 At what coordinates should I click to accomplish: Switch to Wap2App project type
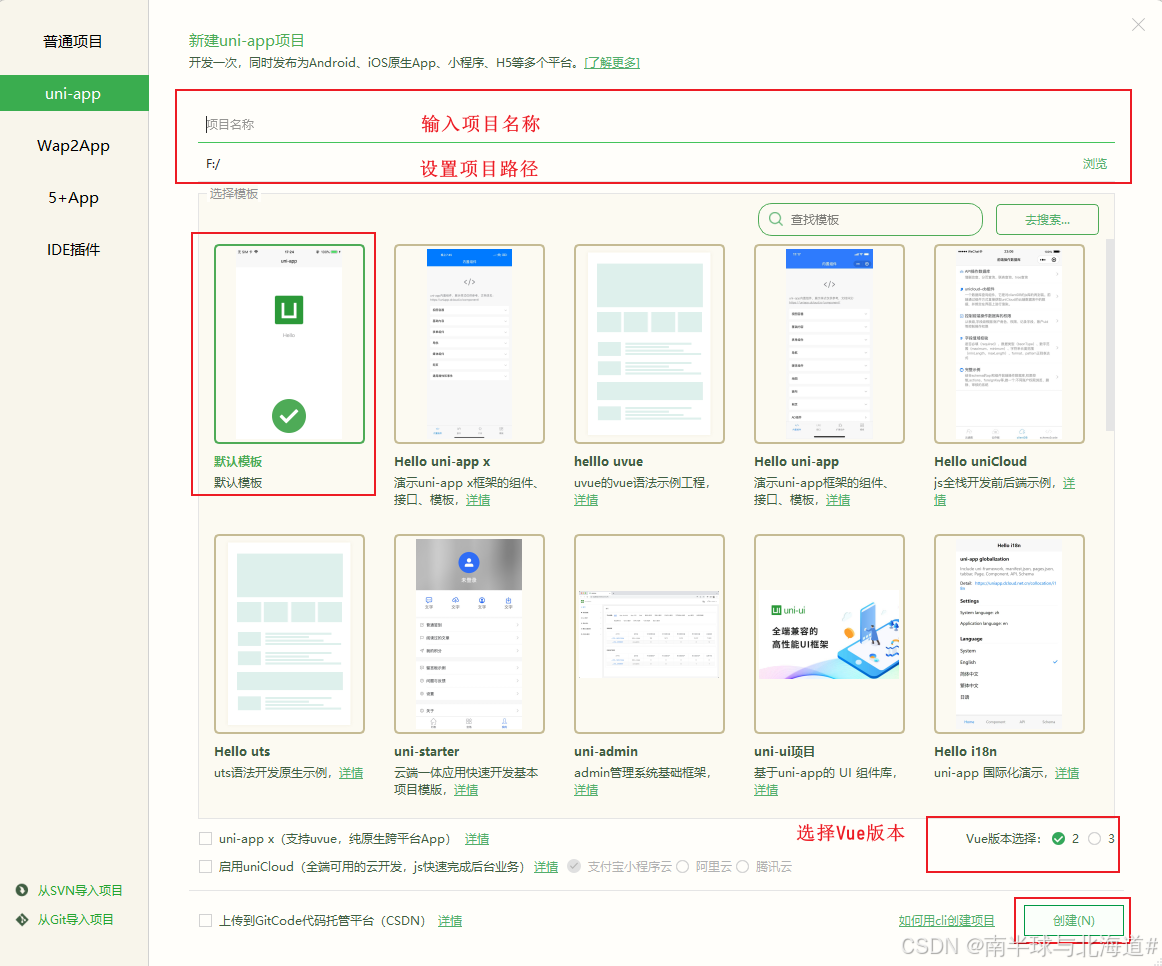[x=73, y=145]
